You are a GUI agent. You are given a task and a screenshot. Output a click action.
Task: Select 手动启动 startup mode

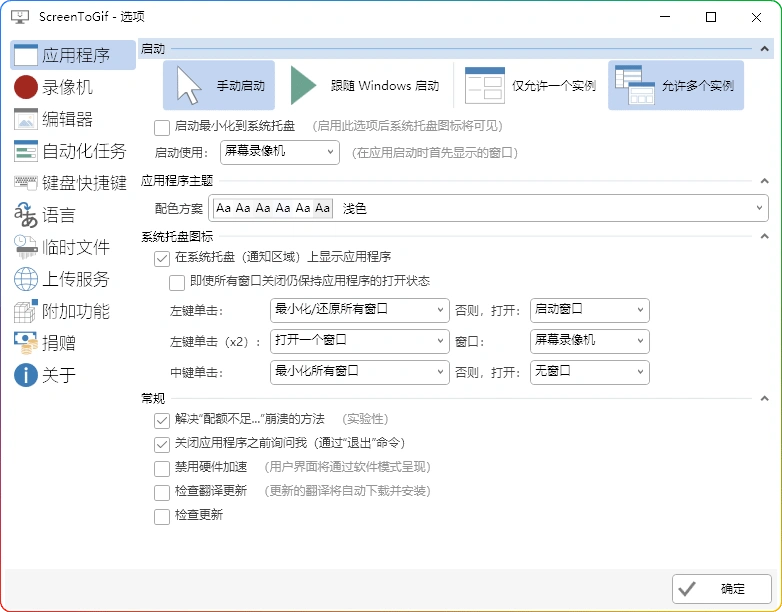pos(219,85)
